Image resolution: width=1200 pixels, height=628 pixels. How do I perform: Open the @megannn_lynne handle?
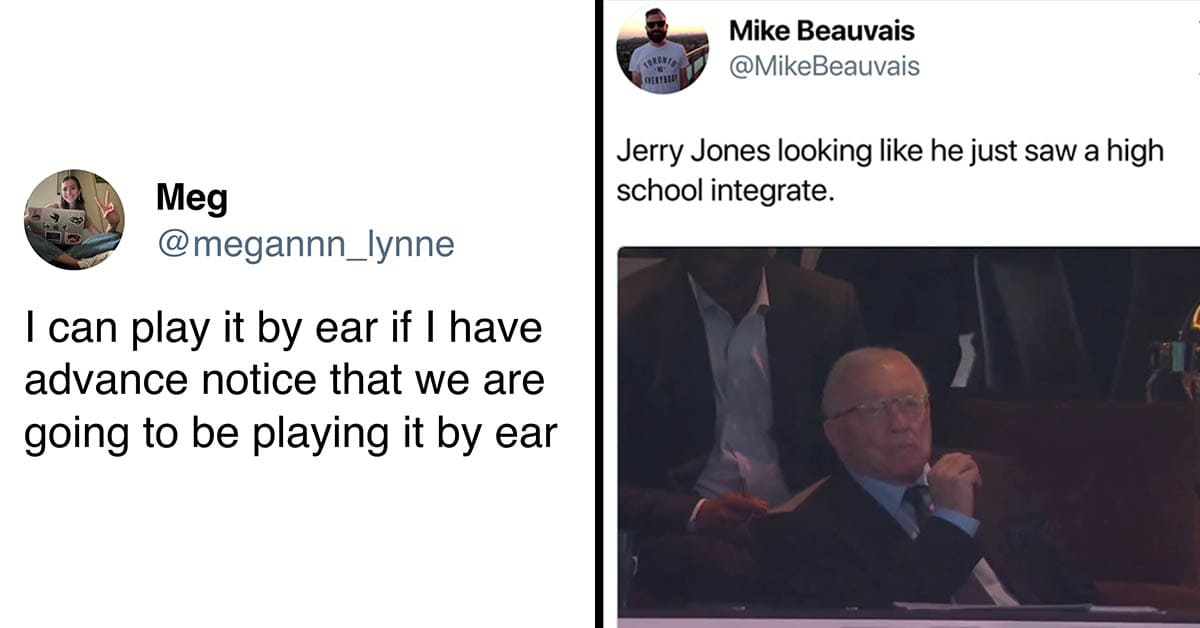(x=305, y=244)
